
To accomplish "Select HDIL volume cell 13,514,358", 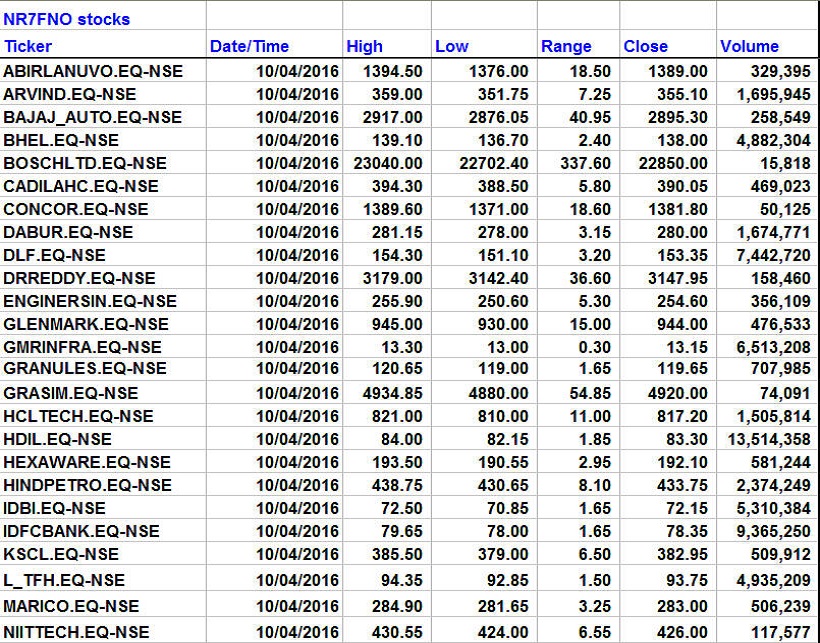I will [765, 439].
